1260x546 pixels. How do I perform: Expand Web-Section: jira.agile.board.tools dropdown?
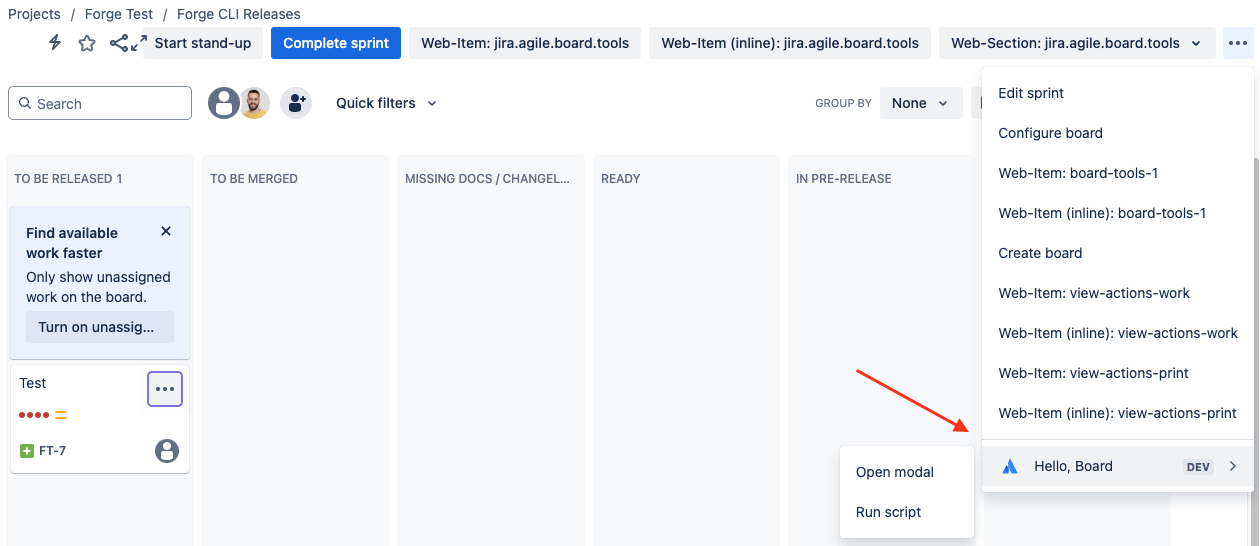pyautogui.click(x=1076, y=43)
